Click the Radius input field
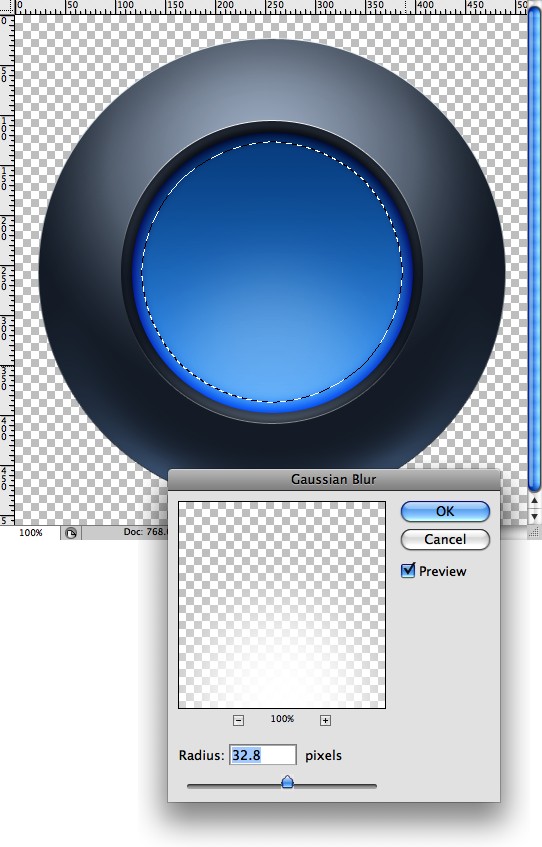This screenshot has width=542, height=847. (x=263, y=755)
